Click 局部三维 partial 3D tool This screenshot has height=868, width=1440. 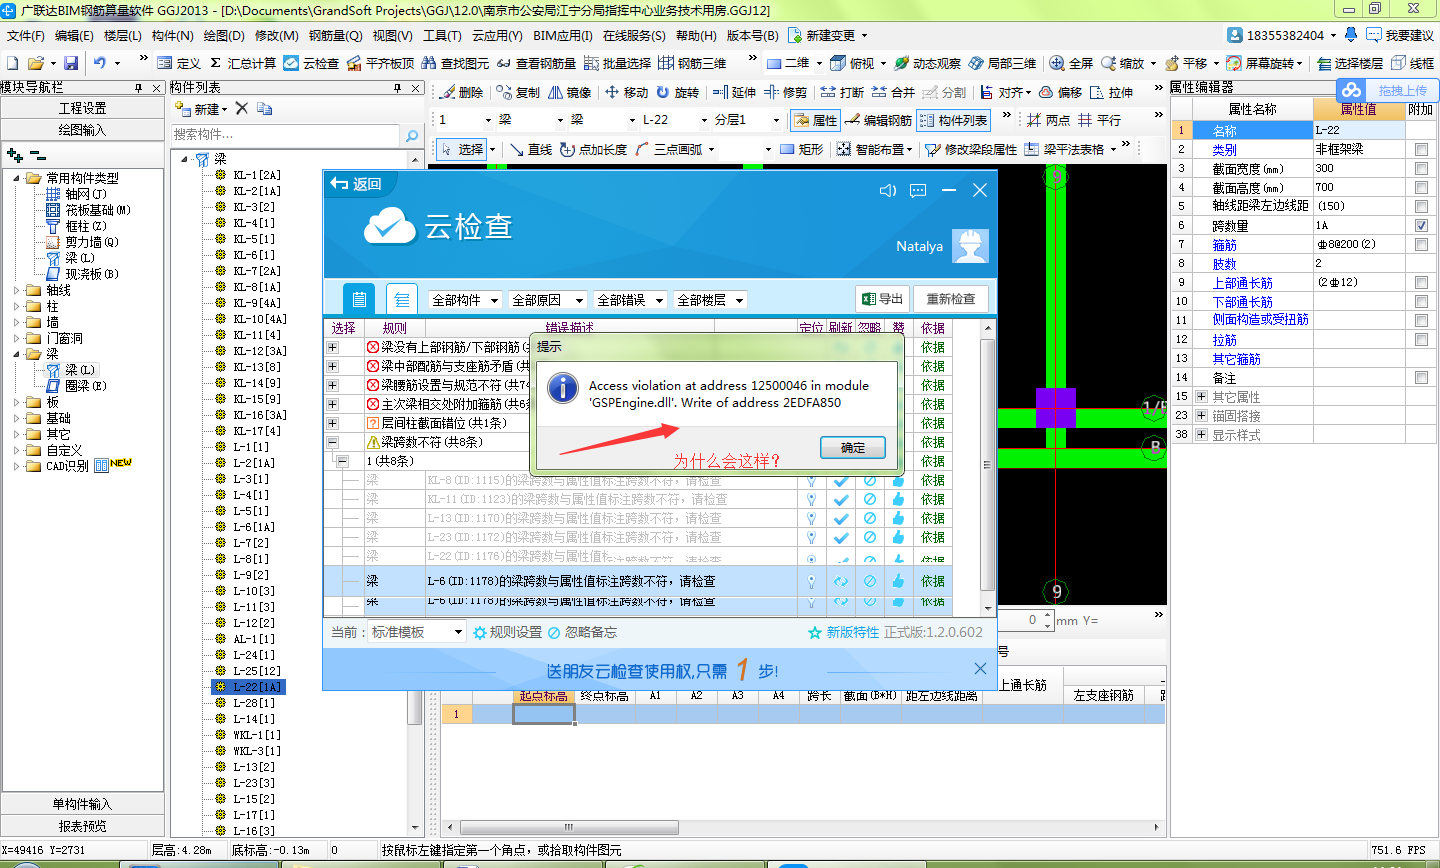click(x=1002, y=63)
